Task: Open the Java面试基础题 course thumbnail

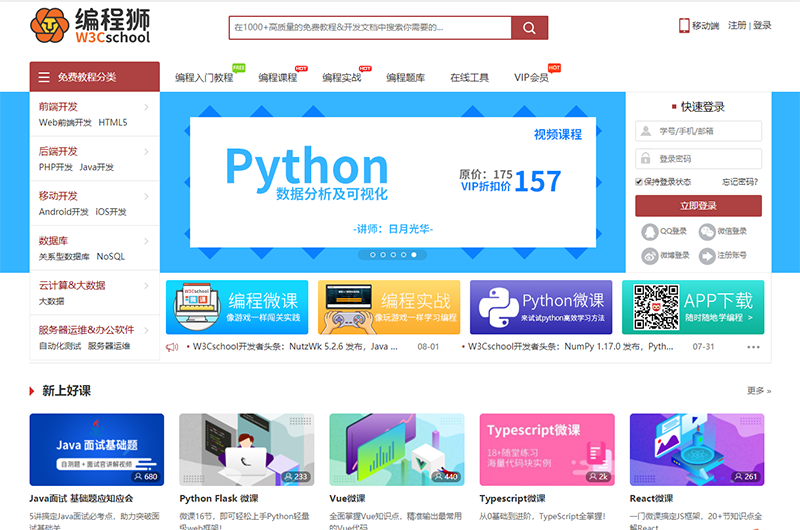Action: click(x=97, y=449)
